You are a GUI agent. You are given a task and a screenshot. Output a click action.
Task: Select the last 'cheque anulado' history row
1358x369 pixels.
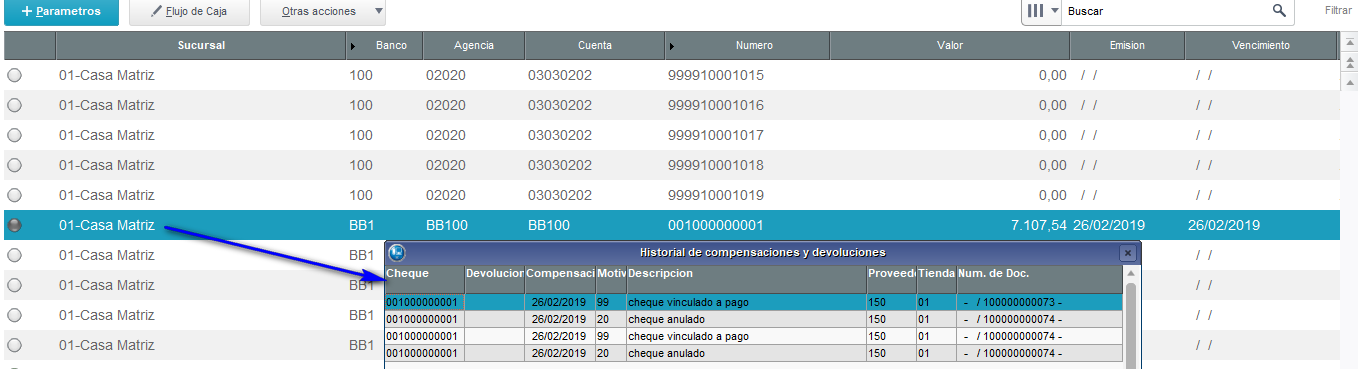(753, 353)
